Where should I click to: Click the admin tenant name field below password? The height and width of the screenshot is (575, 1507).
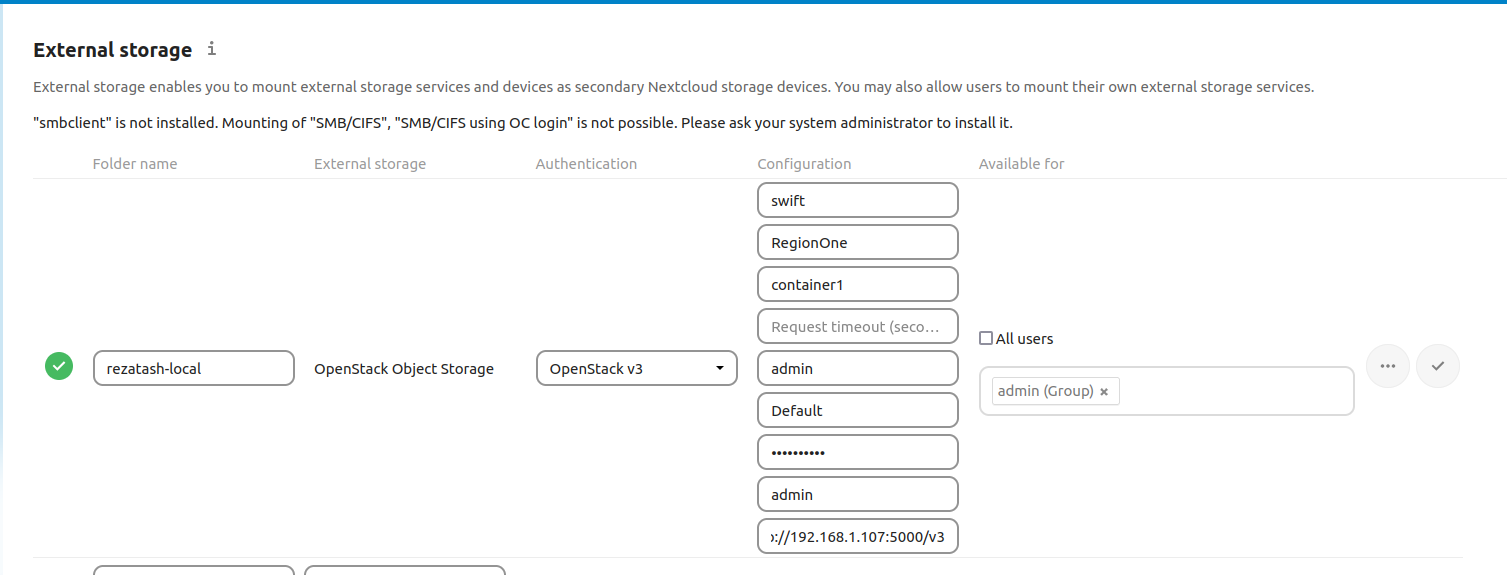tap(857, 494)
